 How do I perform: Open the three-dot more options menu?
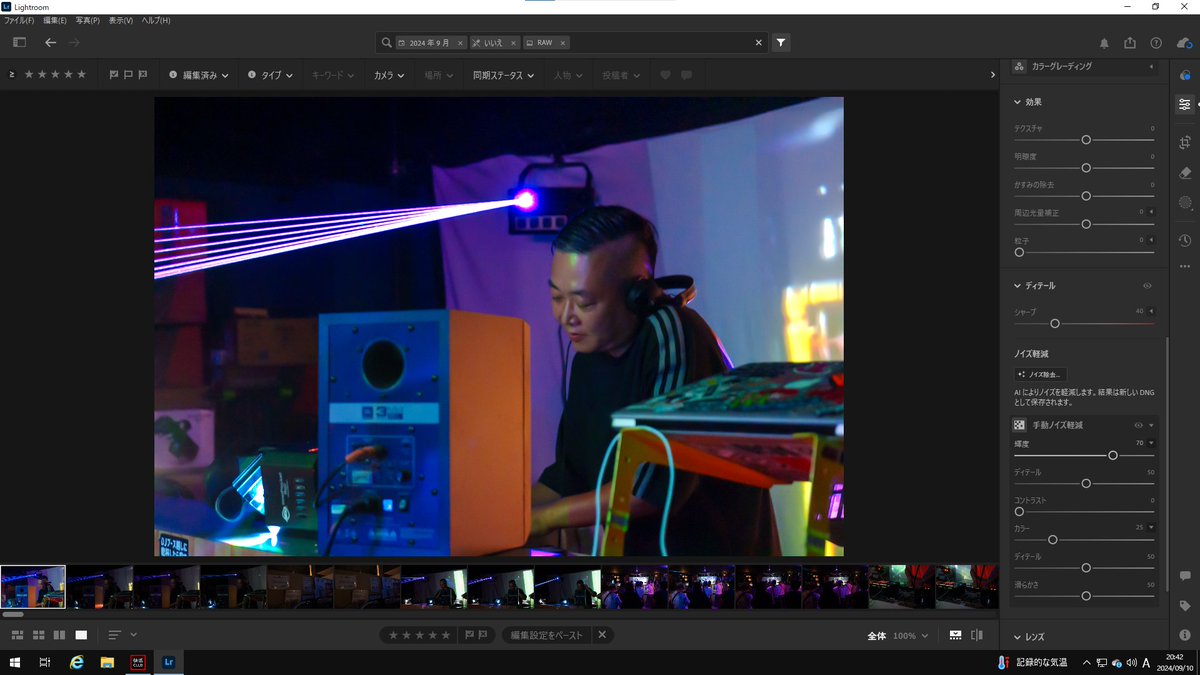point(1185,266)
